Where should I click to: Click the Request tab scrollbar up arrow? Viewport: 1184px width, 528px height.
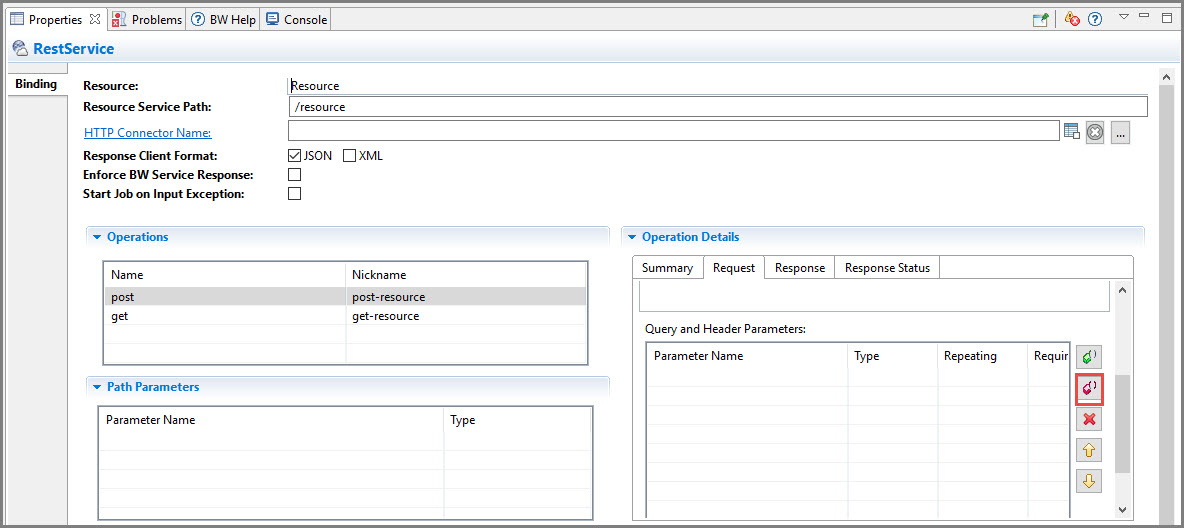(1122, 290)
